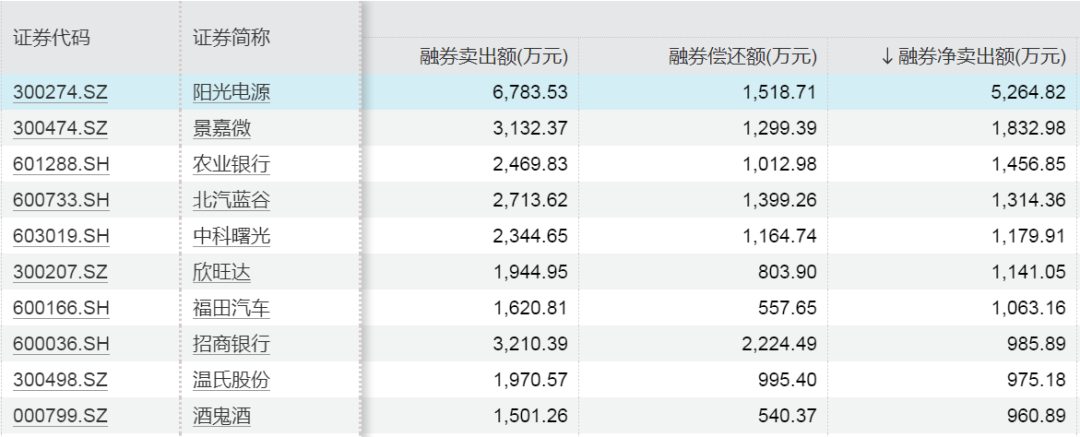Viewport: 1080px width, 437px height.
Task: Open the 农业银行 stock name link
Action: coord(231,164)
